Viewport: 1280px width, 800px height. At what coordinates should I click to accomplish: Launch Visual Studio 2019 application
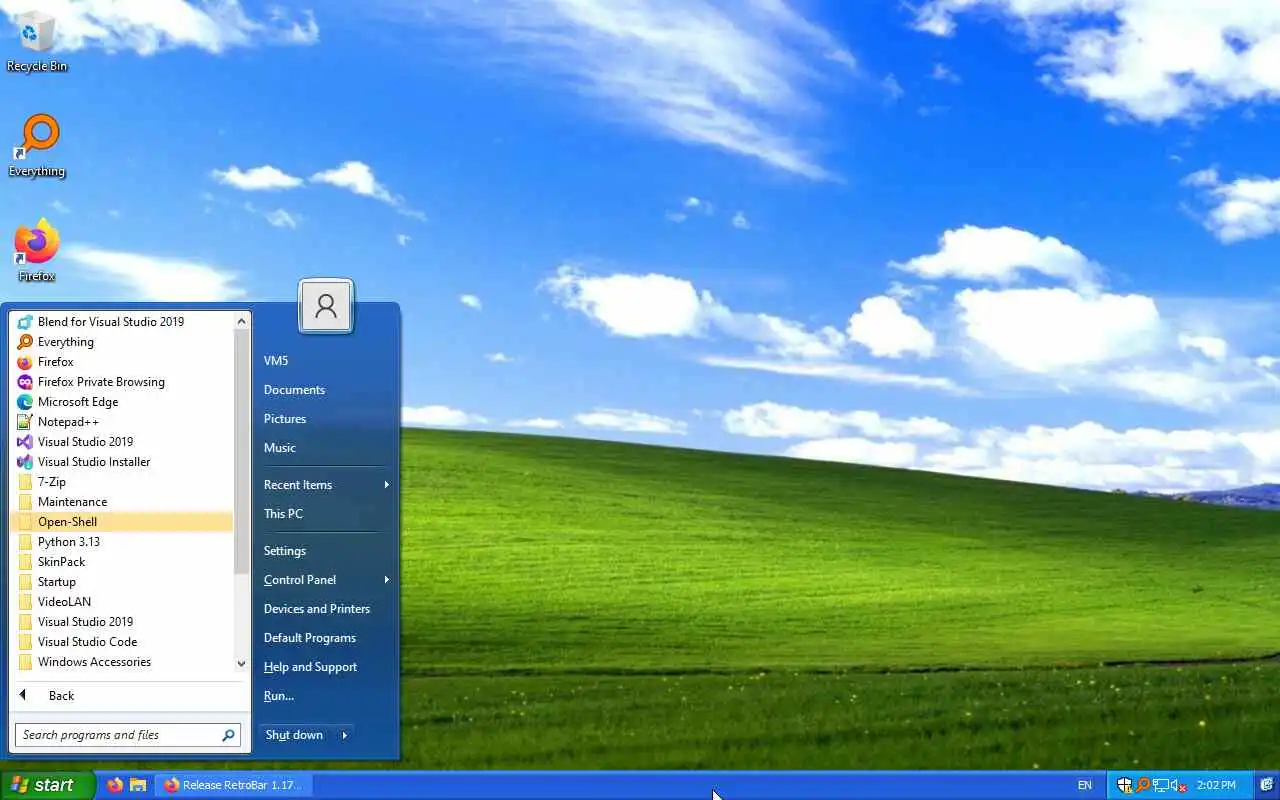122,442
